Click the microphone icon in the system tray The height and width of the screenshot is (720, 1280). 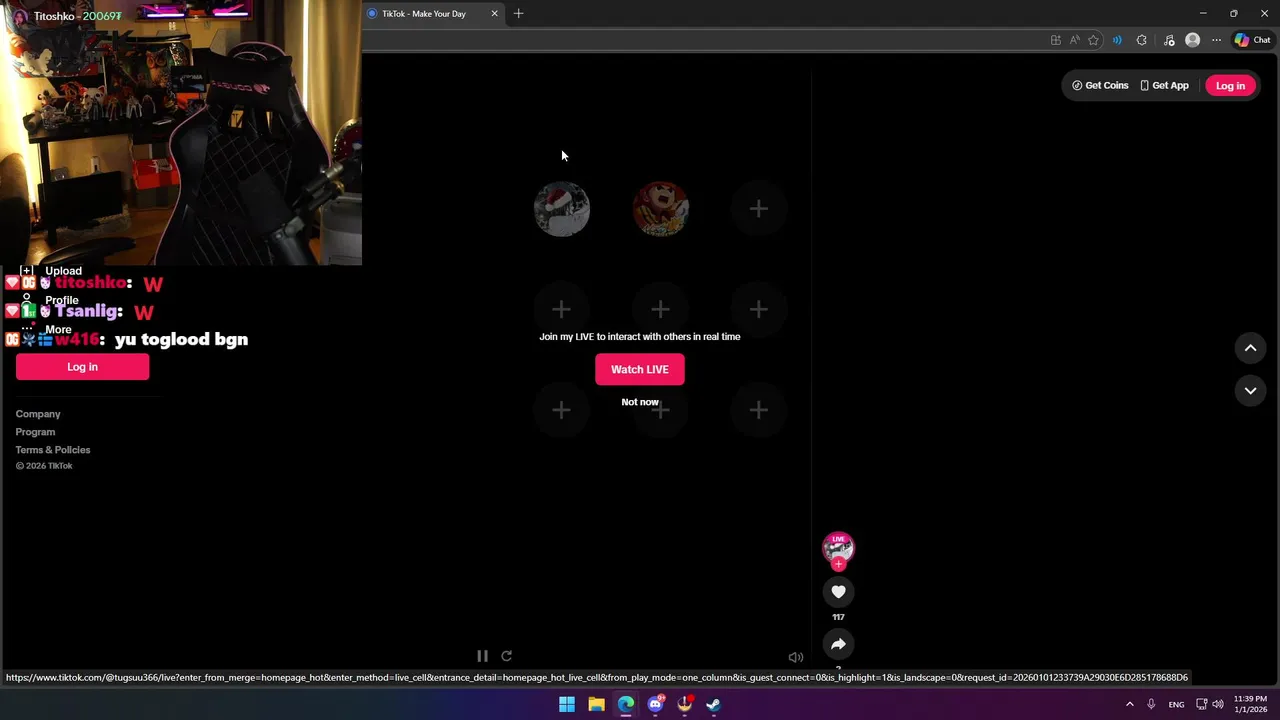(x=1151, y=705)
